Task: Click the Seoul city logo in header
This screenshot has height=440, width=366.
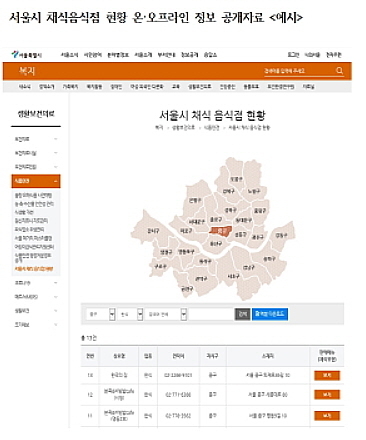Action: tap(26, 55)
